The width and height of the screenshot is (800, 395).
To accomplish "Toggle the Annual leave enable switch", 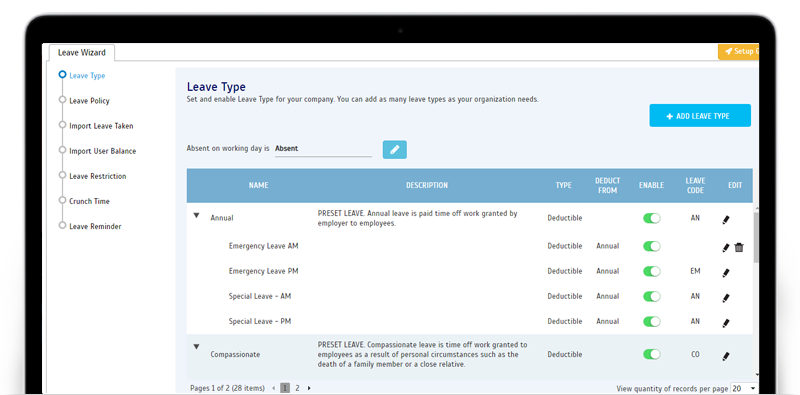I will [x=652, y=218].
